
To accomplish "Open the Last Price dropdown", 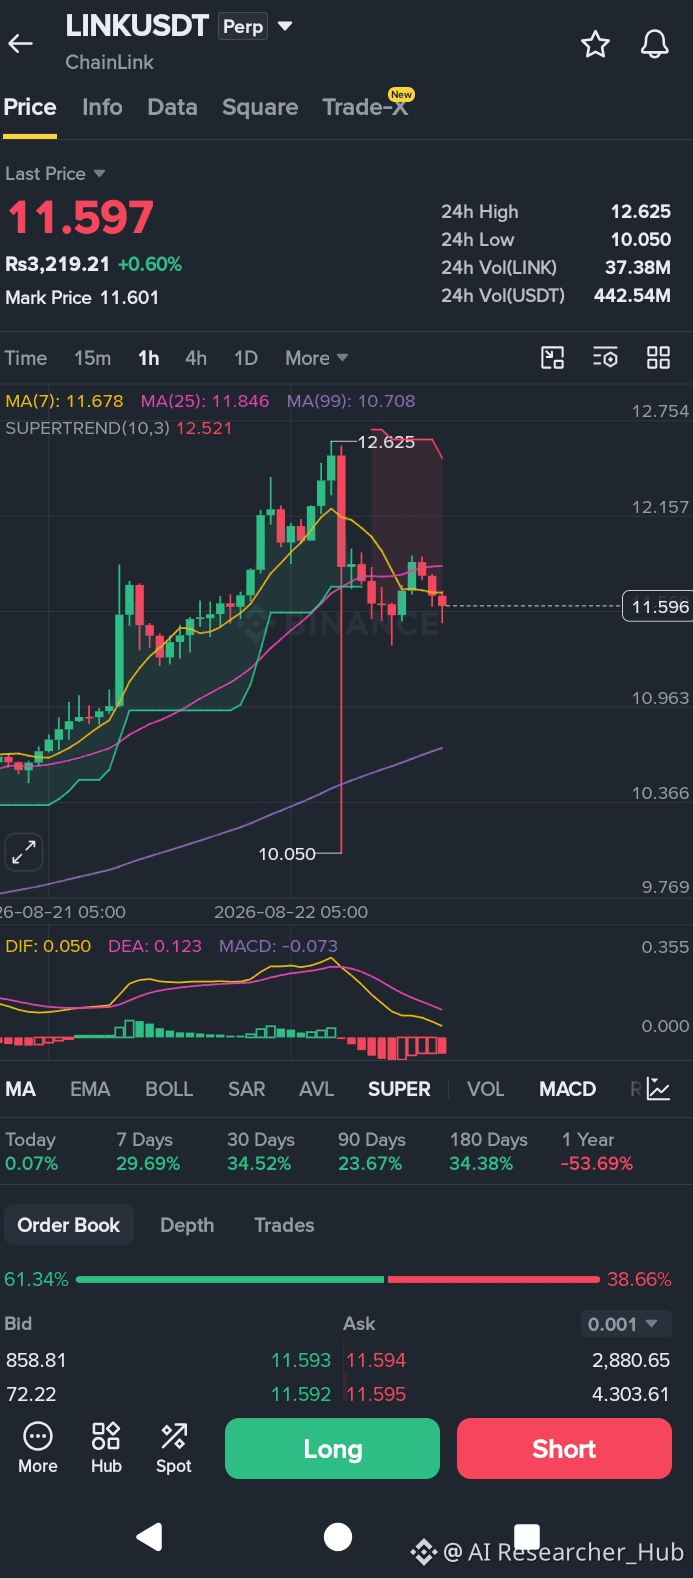I will 55,174.
